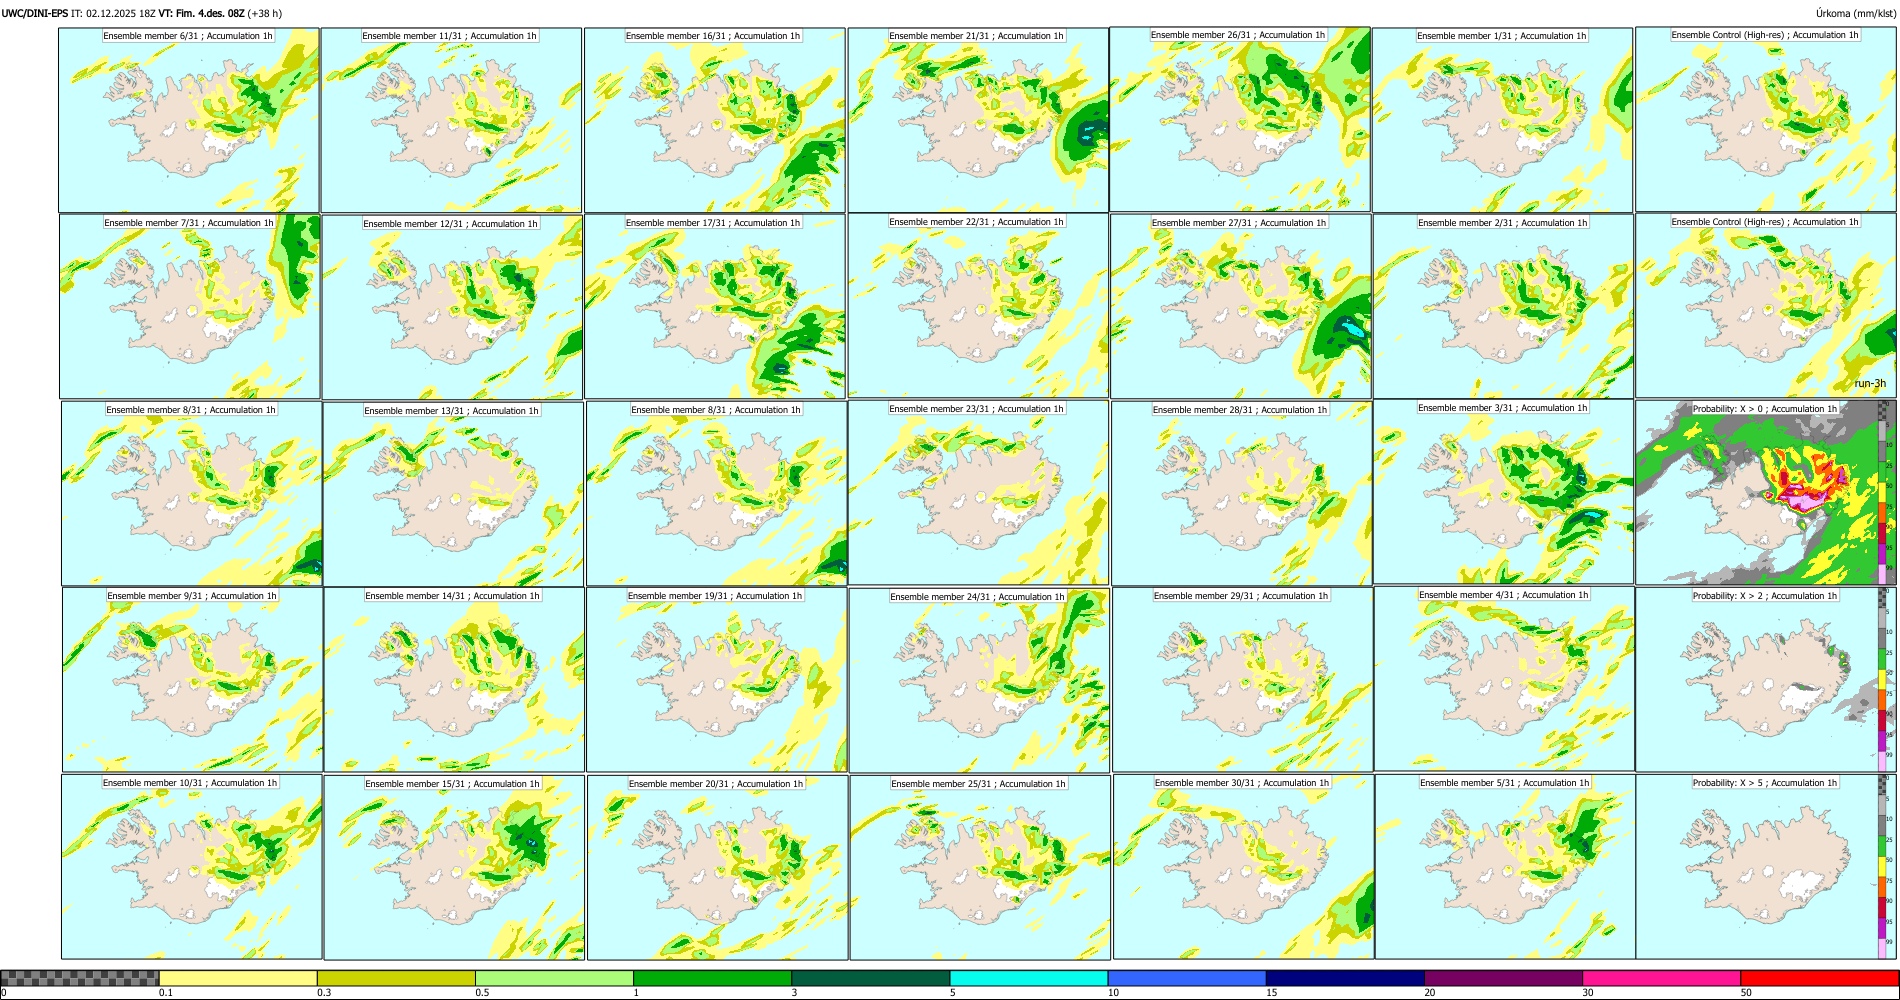This screenshot has width=1900, height=1000.
Task: Click the blue 10–15 legend swatch
Action: click(x=1187, y=978)
